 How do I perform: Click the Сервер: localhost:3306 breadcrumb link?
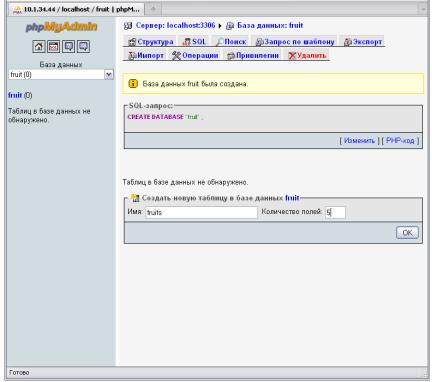tap(175, 25)
